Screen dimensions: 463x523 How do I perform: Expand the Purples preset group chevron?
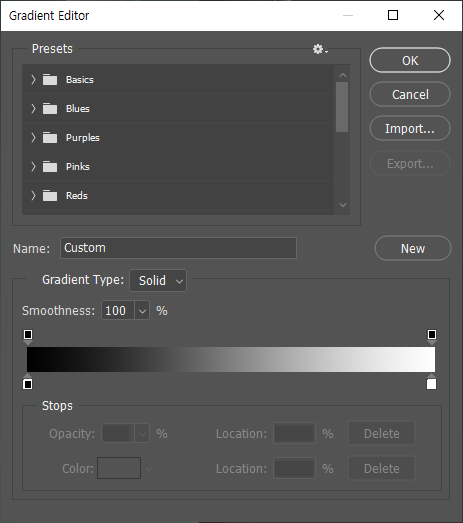(x=33, y=138)
